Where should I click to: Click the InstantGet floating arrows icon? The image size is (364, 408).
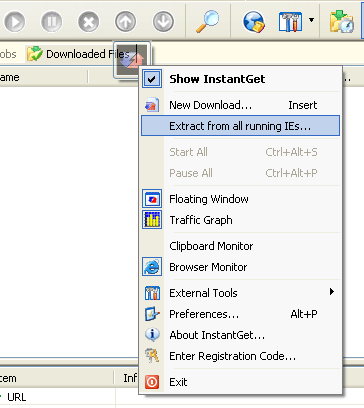pos(132,60)
